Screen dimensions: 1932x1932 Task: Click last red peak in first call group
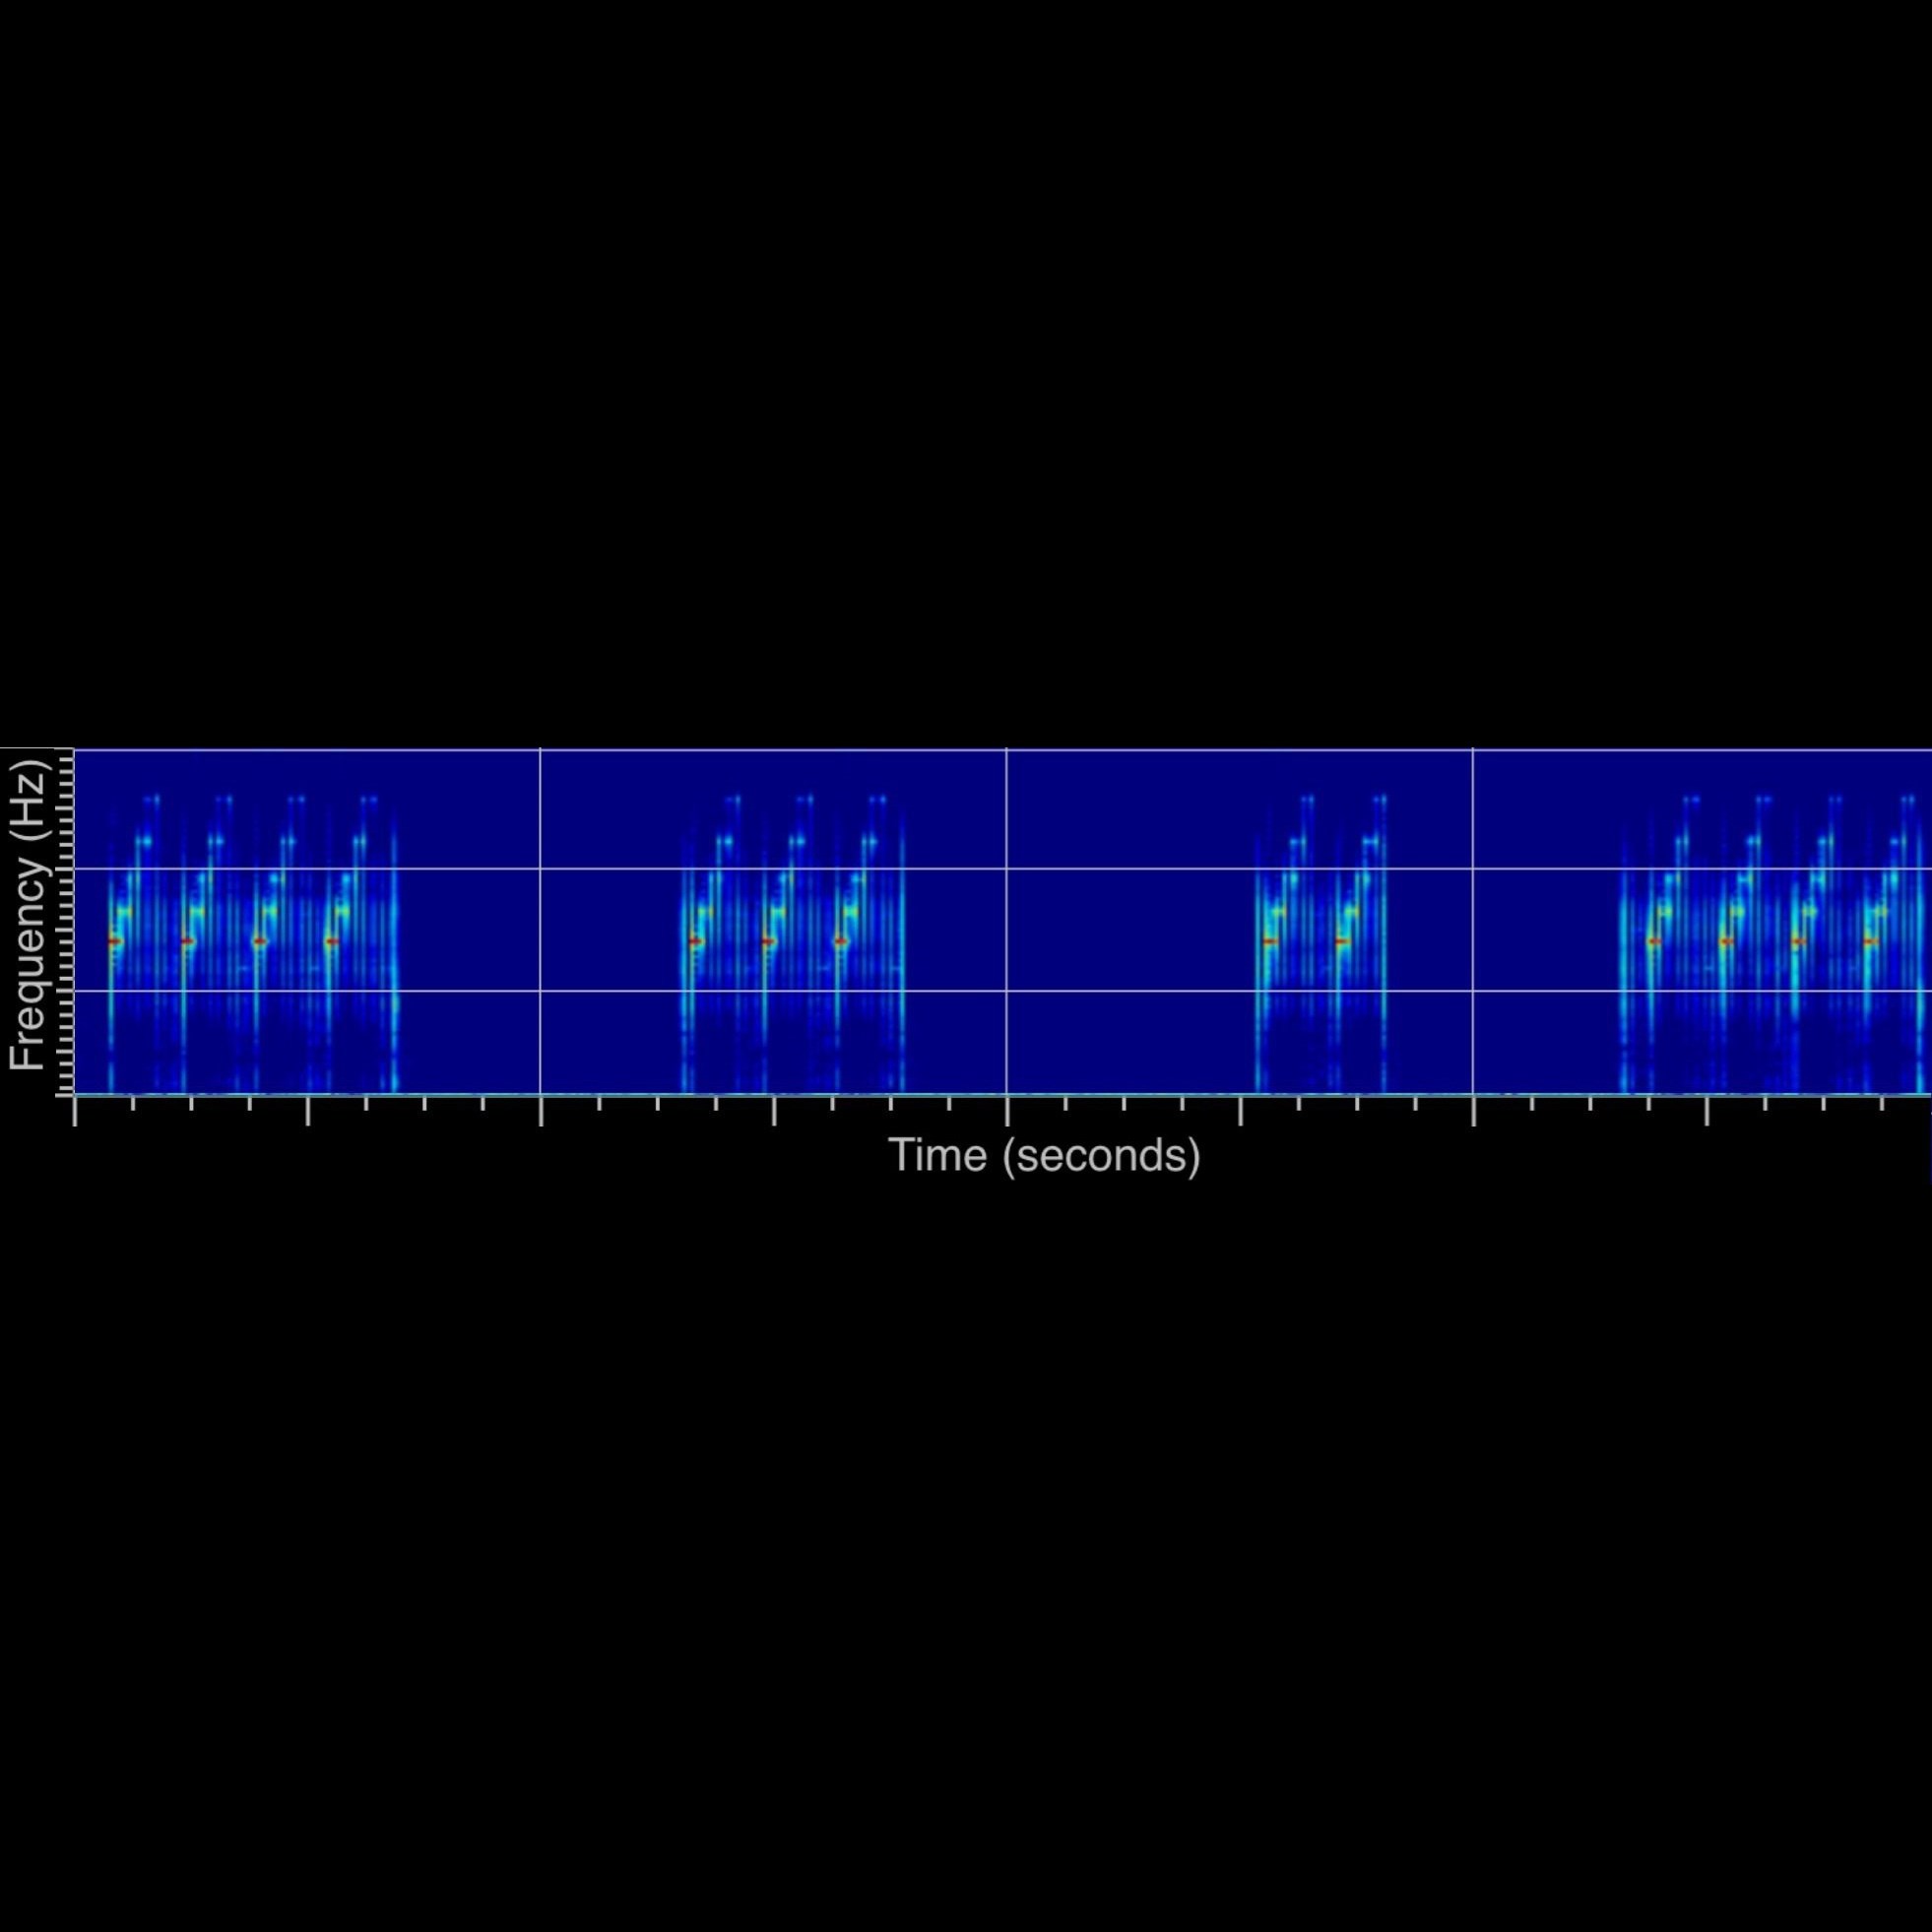332,941
